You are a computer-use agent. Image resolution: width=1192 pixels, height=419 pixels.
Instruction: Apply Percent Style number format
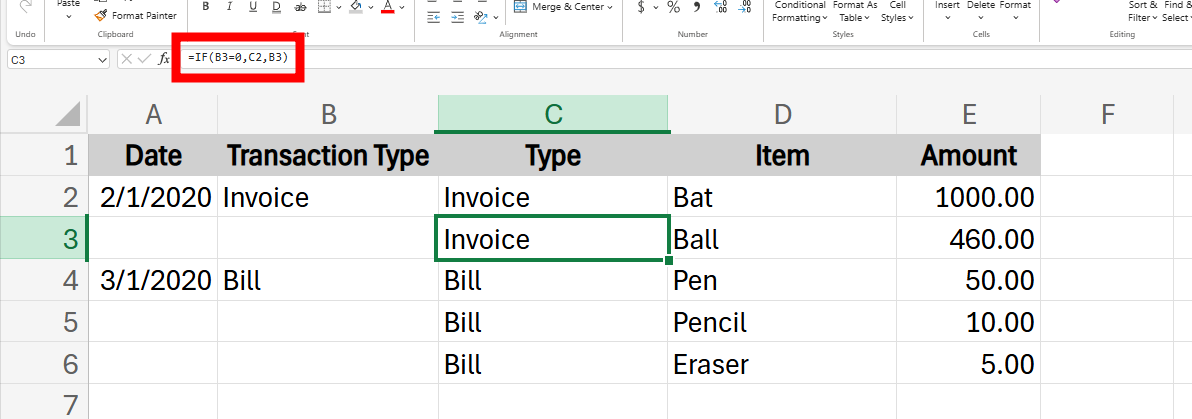[x=673, y=7]
